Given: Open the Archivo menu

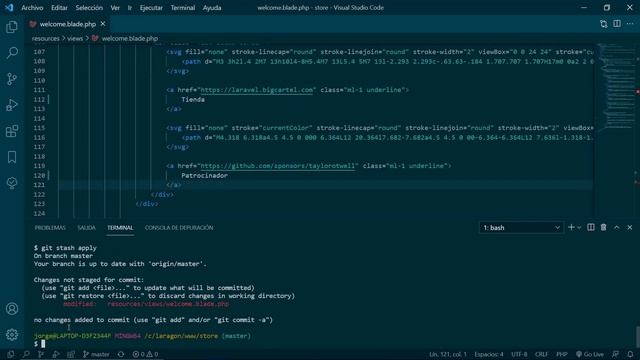Looking at the screenshot, I should click(x=32, y=8).
